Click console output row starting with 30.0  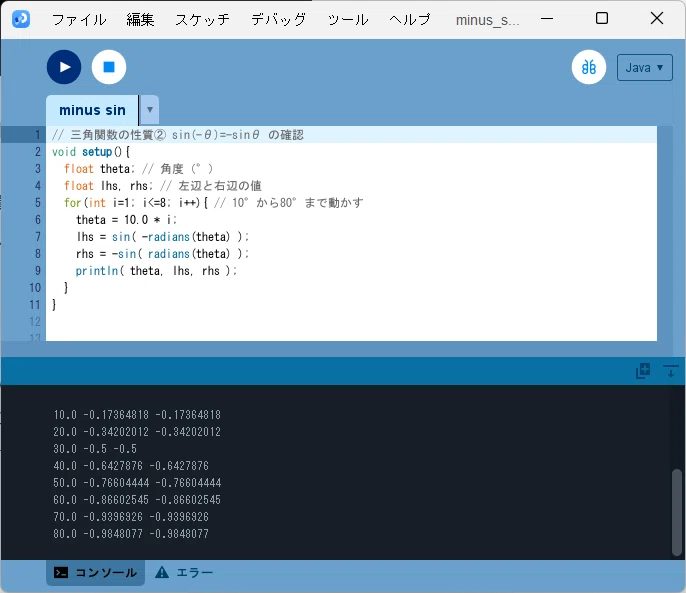pyautogui.click(x=95, y=449)
